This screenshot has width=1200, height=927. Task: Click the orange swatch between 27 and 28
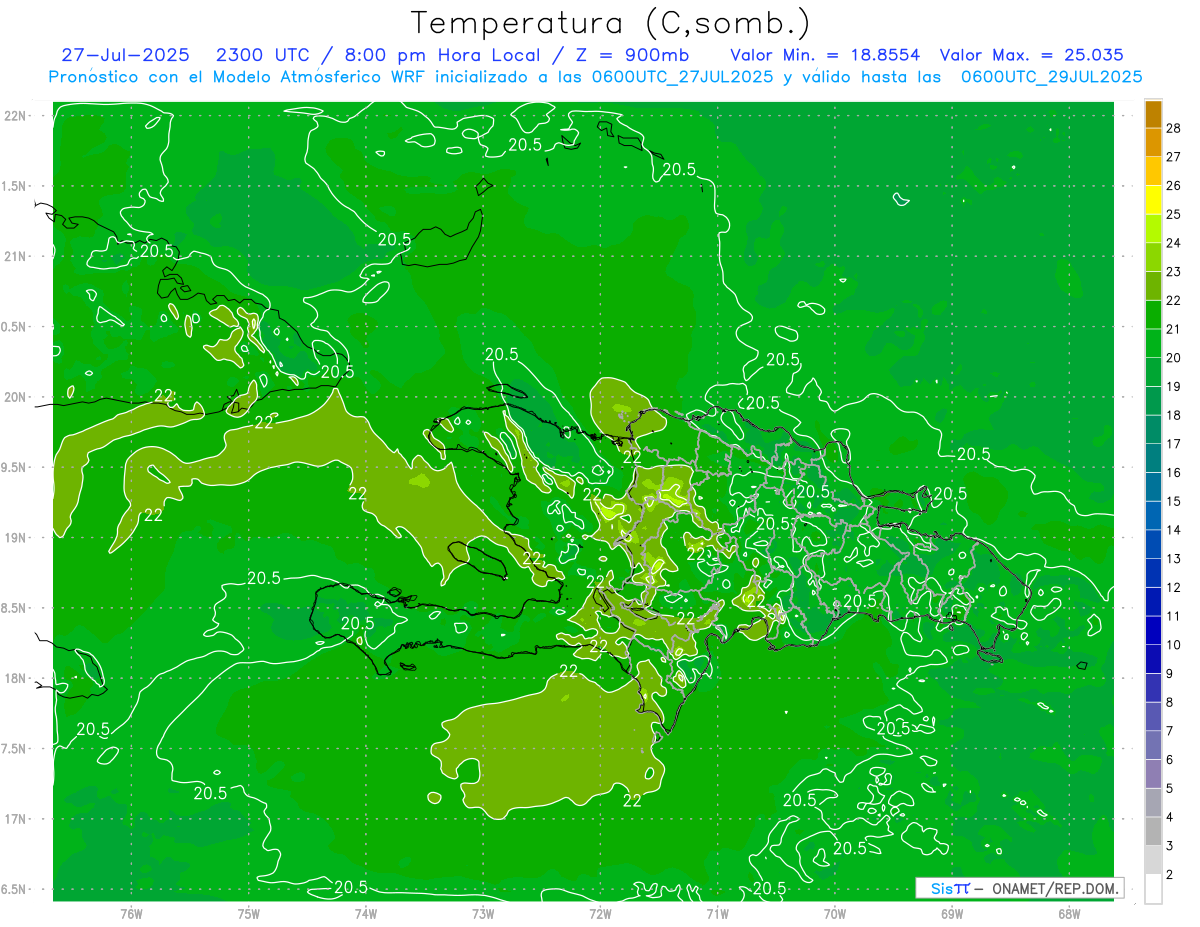point(1153,142)
